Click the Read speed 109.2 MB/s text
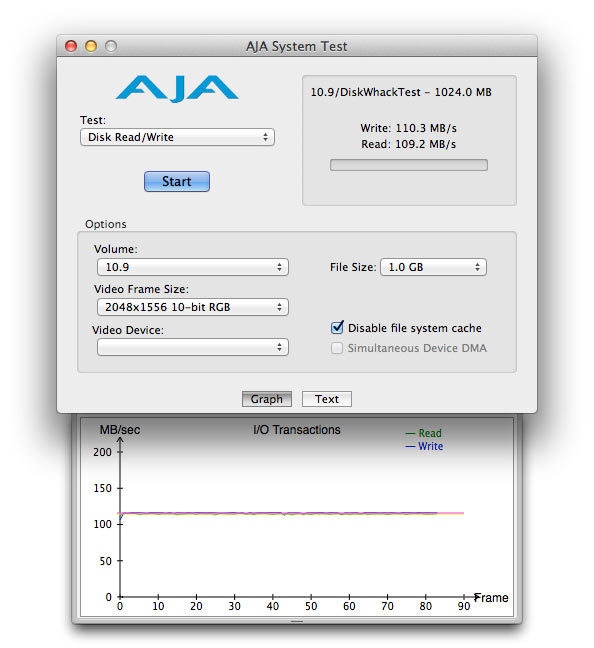 (x=408, y=144)
